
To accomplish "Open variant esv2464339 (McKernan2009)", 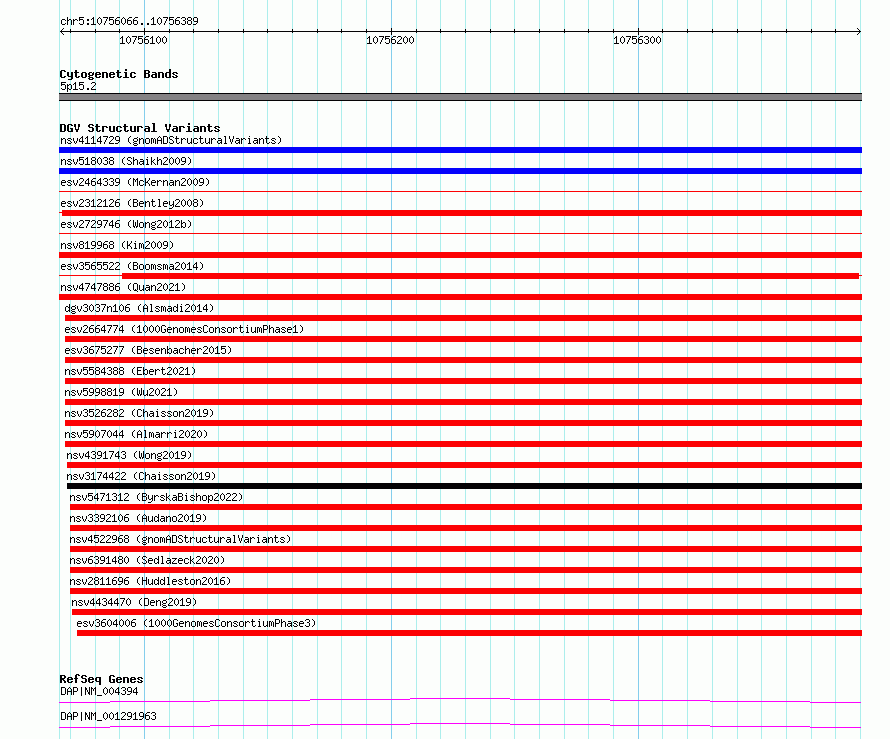I will pos(135,182).
